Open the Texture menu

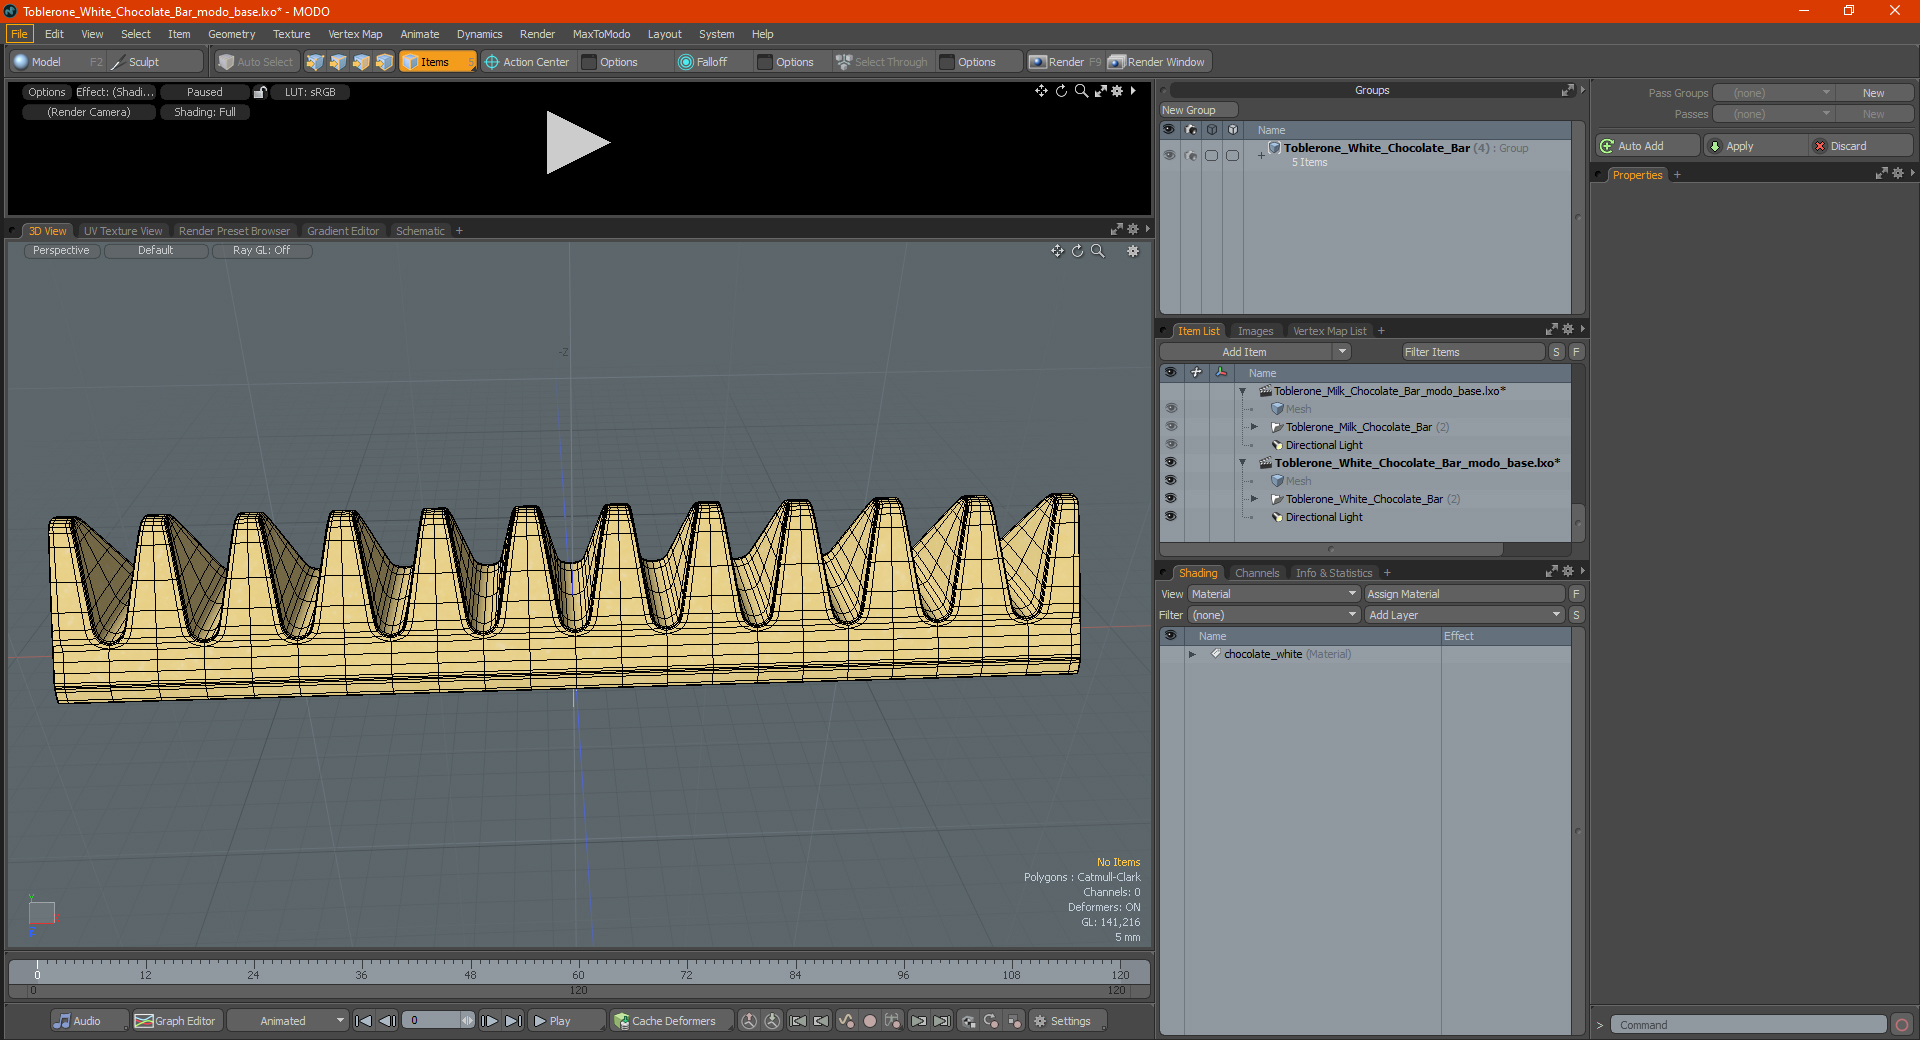point(291,34)
